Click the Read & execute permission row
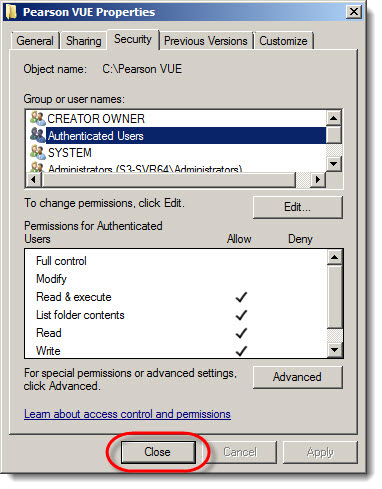The height and width of the screenshot is (489, 382). pos(176,297)
